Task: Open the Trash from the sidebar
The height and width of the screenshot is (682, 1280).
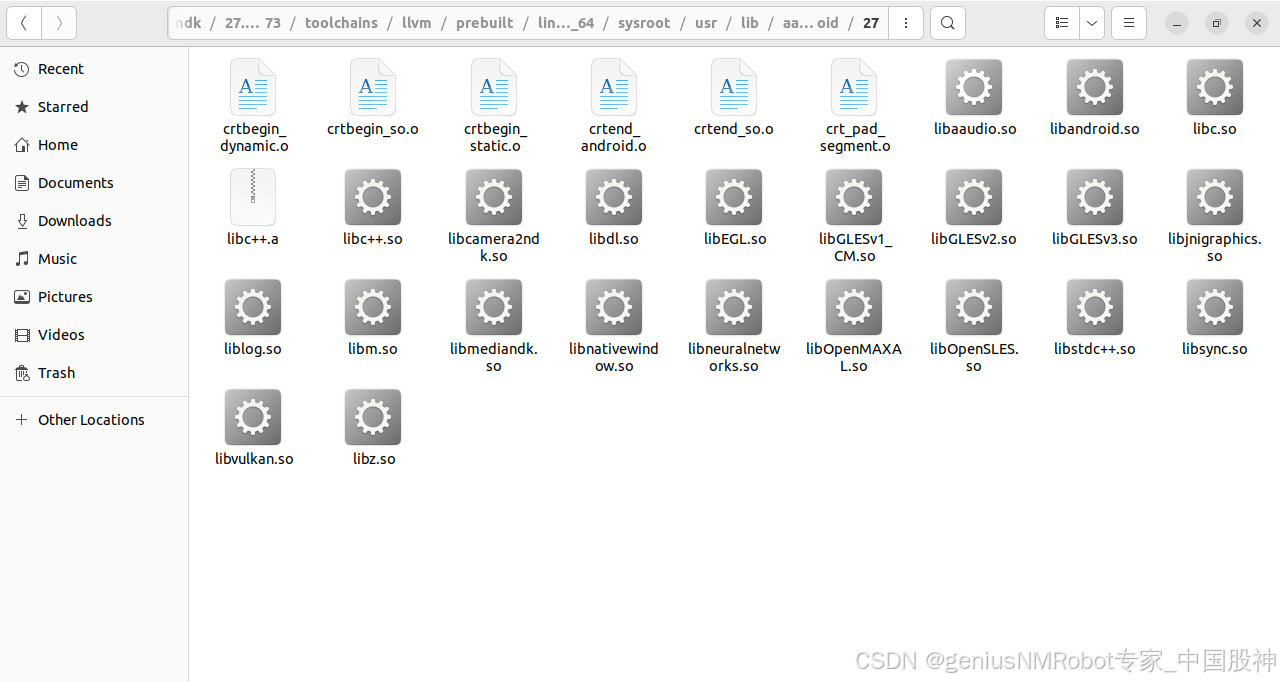Action: tap(57, 372)
